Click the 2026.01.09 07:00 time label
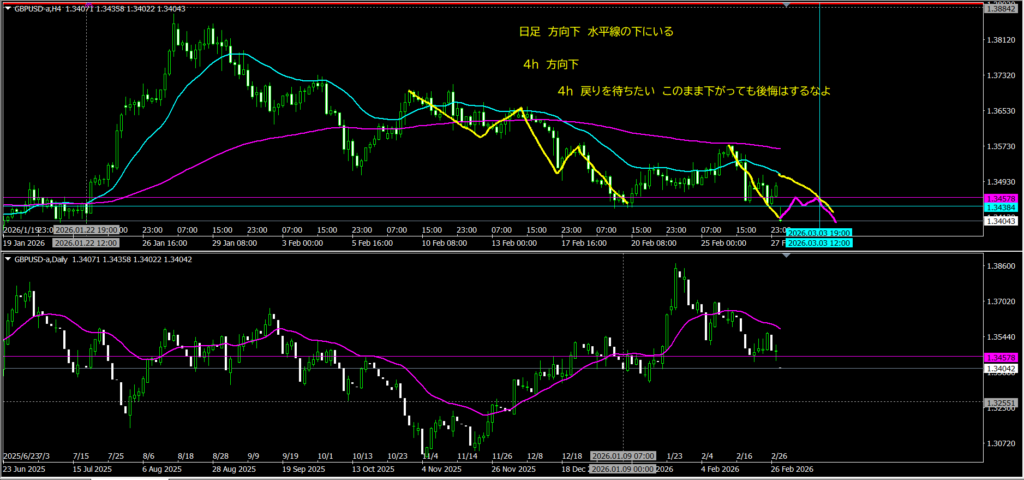Viewport: 1024px width, 480px height. (x=622, y=457)
